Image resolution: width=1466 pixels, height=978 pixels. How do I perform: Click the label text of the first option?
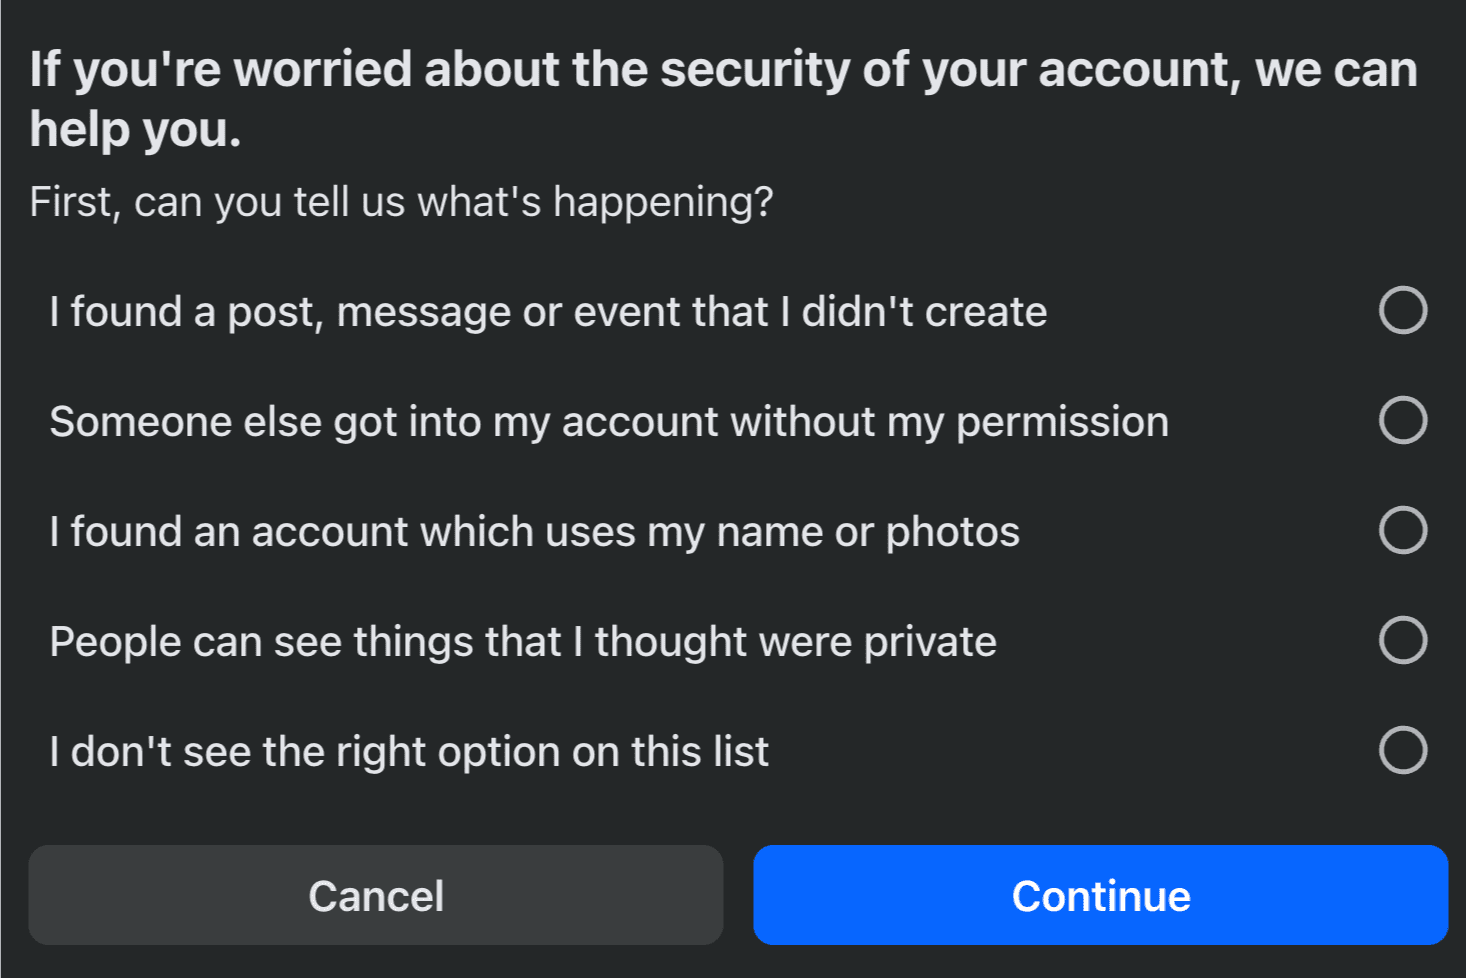coord(548,311)
